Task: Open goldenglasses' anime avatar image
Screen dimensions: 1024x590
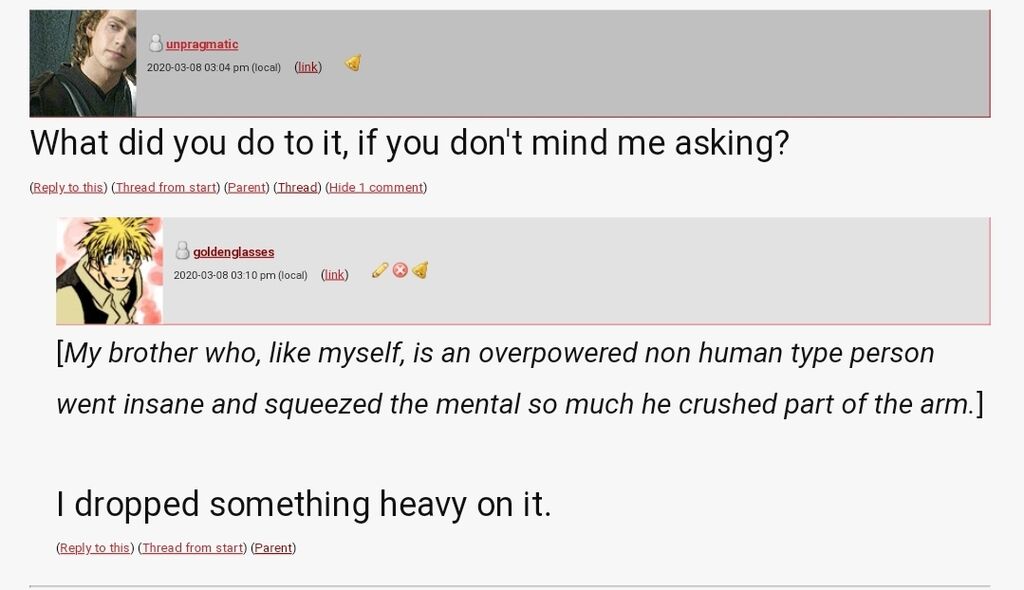Action: click(x=110, y=271)
